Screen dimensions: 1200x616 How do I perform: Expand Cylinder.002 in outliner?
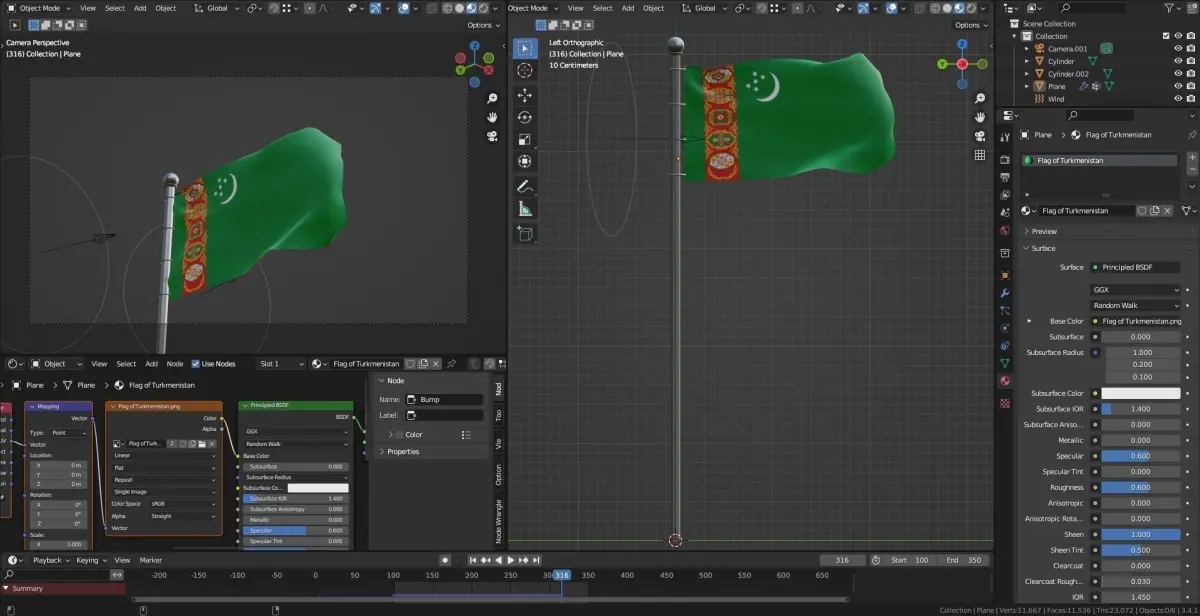tap(1026, 74)
